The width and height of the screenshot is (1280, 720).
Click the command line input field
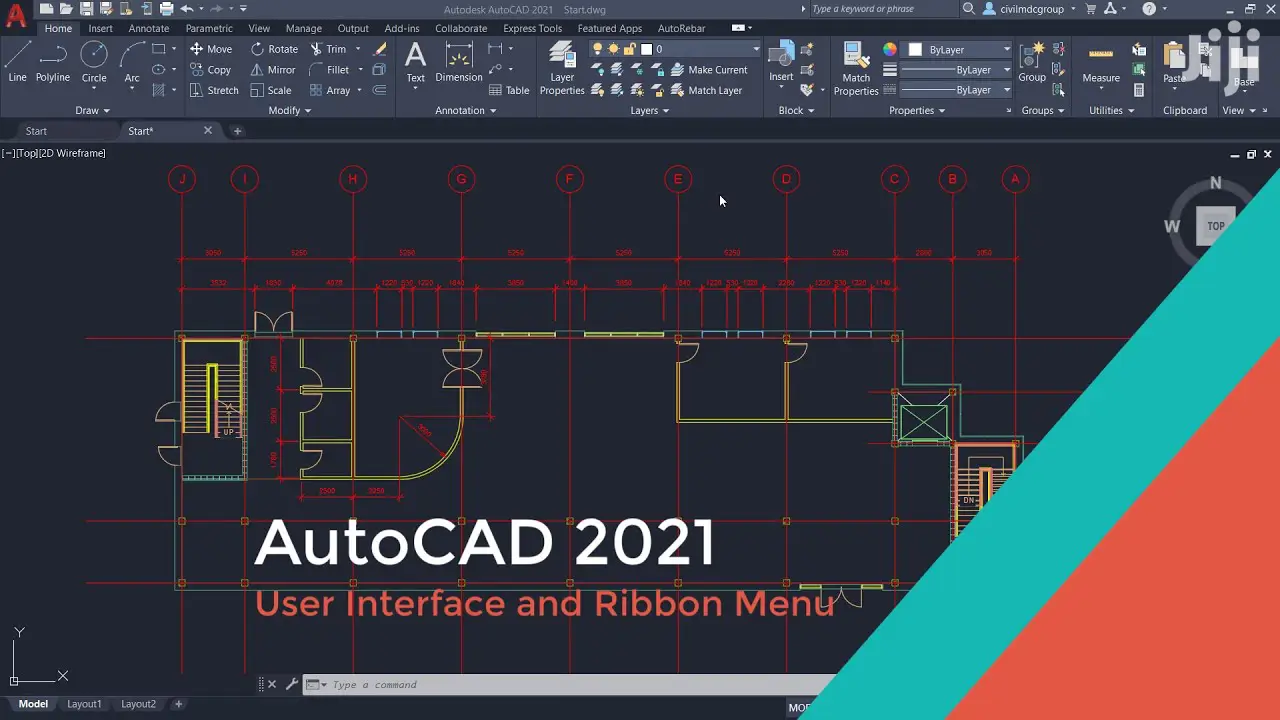tap(570, 685)
